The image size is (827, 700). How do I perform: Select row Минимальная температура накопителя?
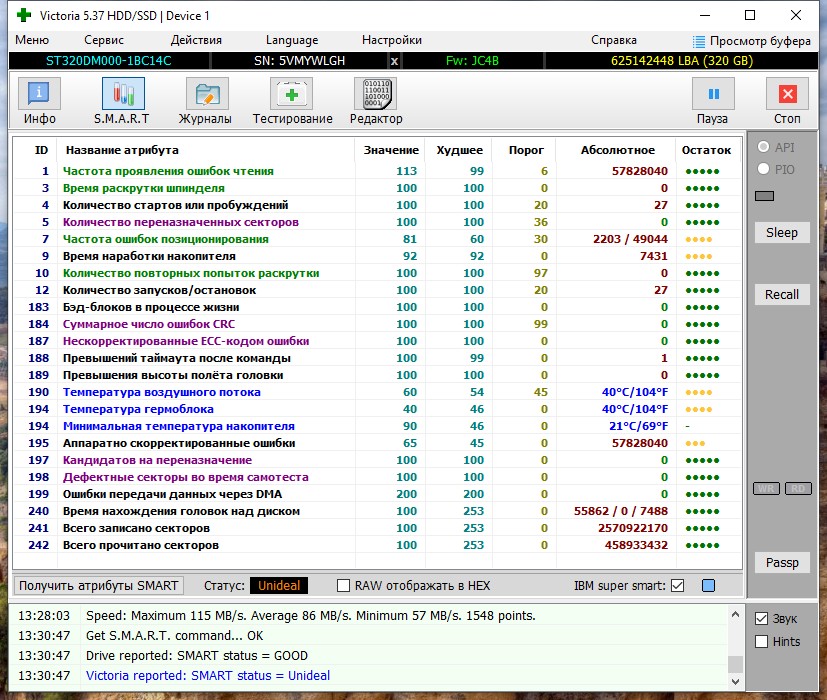point(377,426)
